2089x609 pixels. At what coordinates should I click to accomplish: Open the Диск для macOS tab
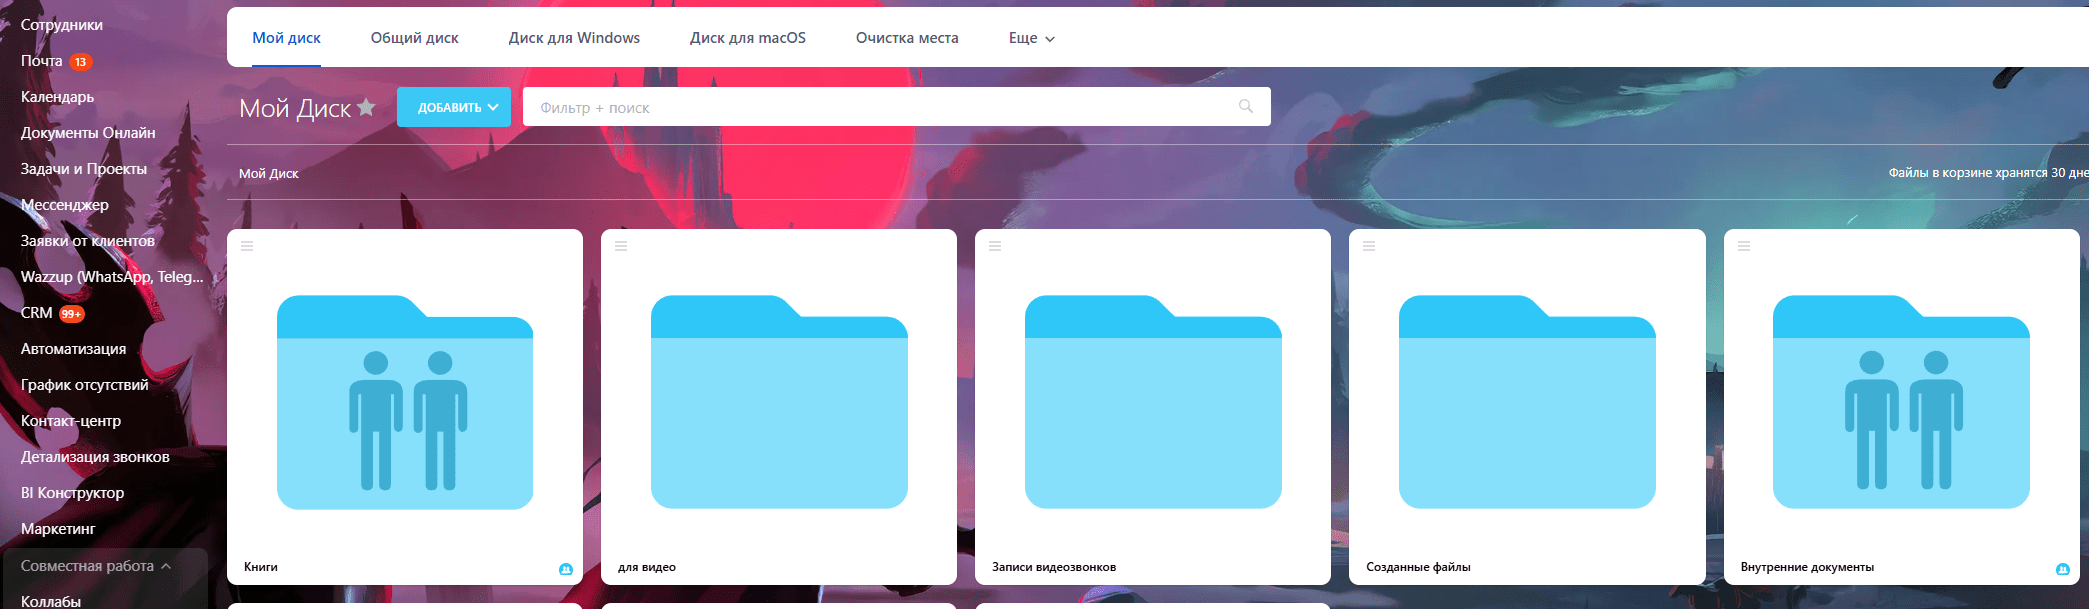click(748, 38)
